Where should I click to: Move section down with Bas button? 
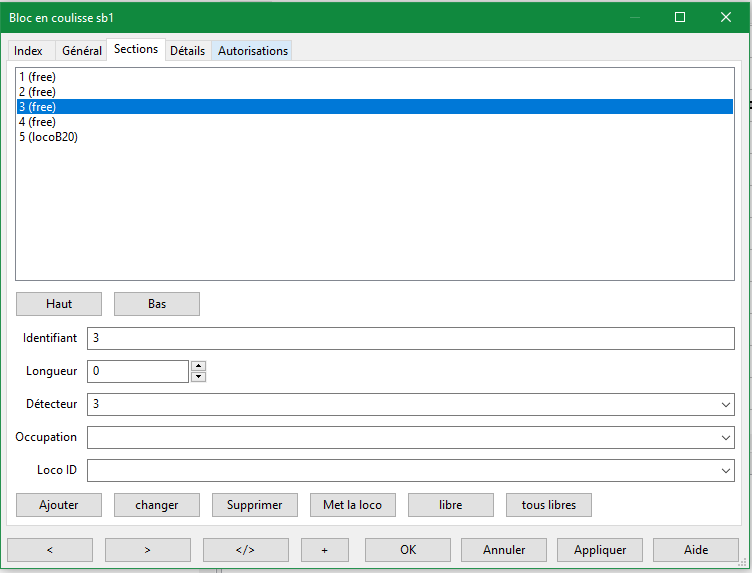point(157,304)
